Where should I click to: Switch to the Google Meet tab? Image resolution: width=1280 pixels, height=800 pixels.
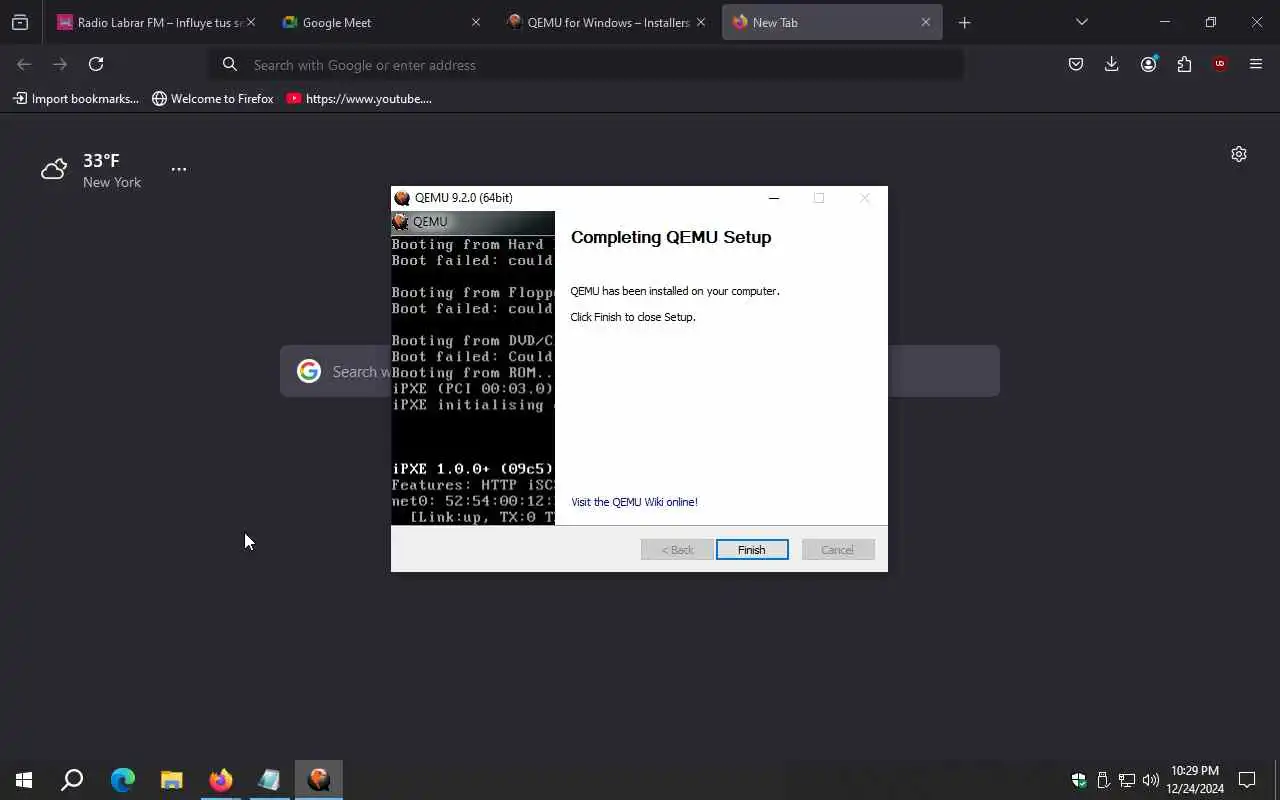[x=380, y=22]
